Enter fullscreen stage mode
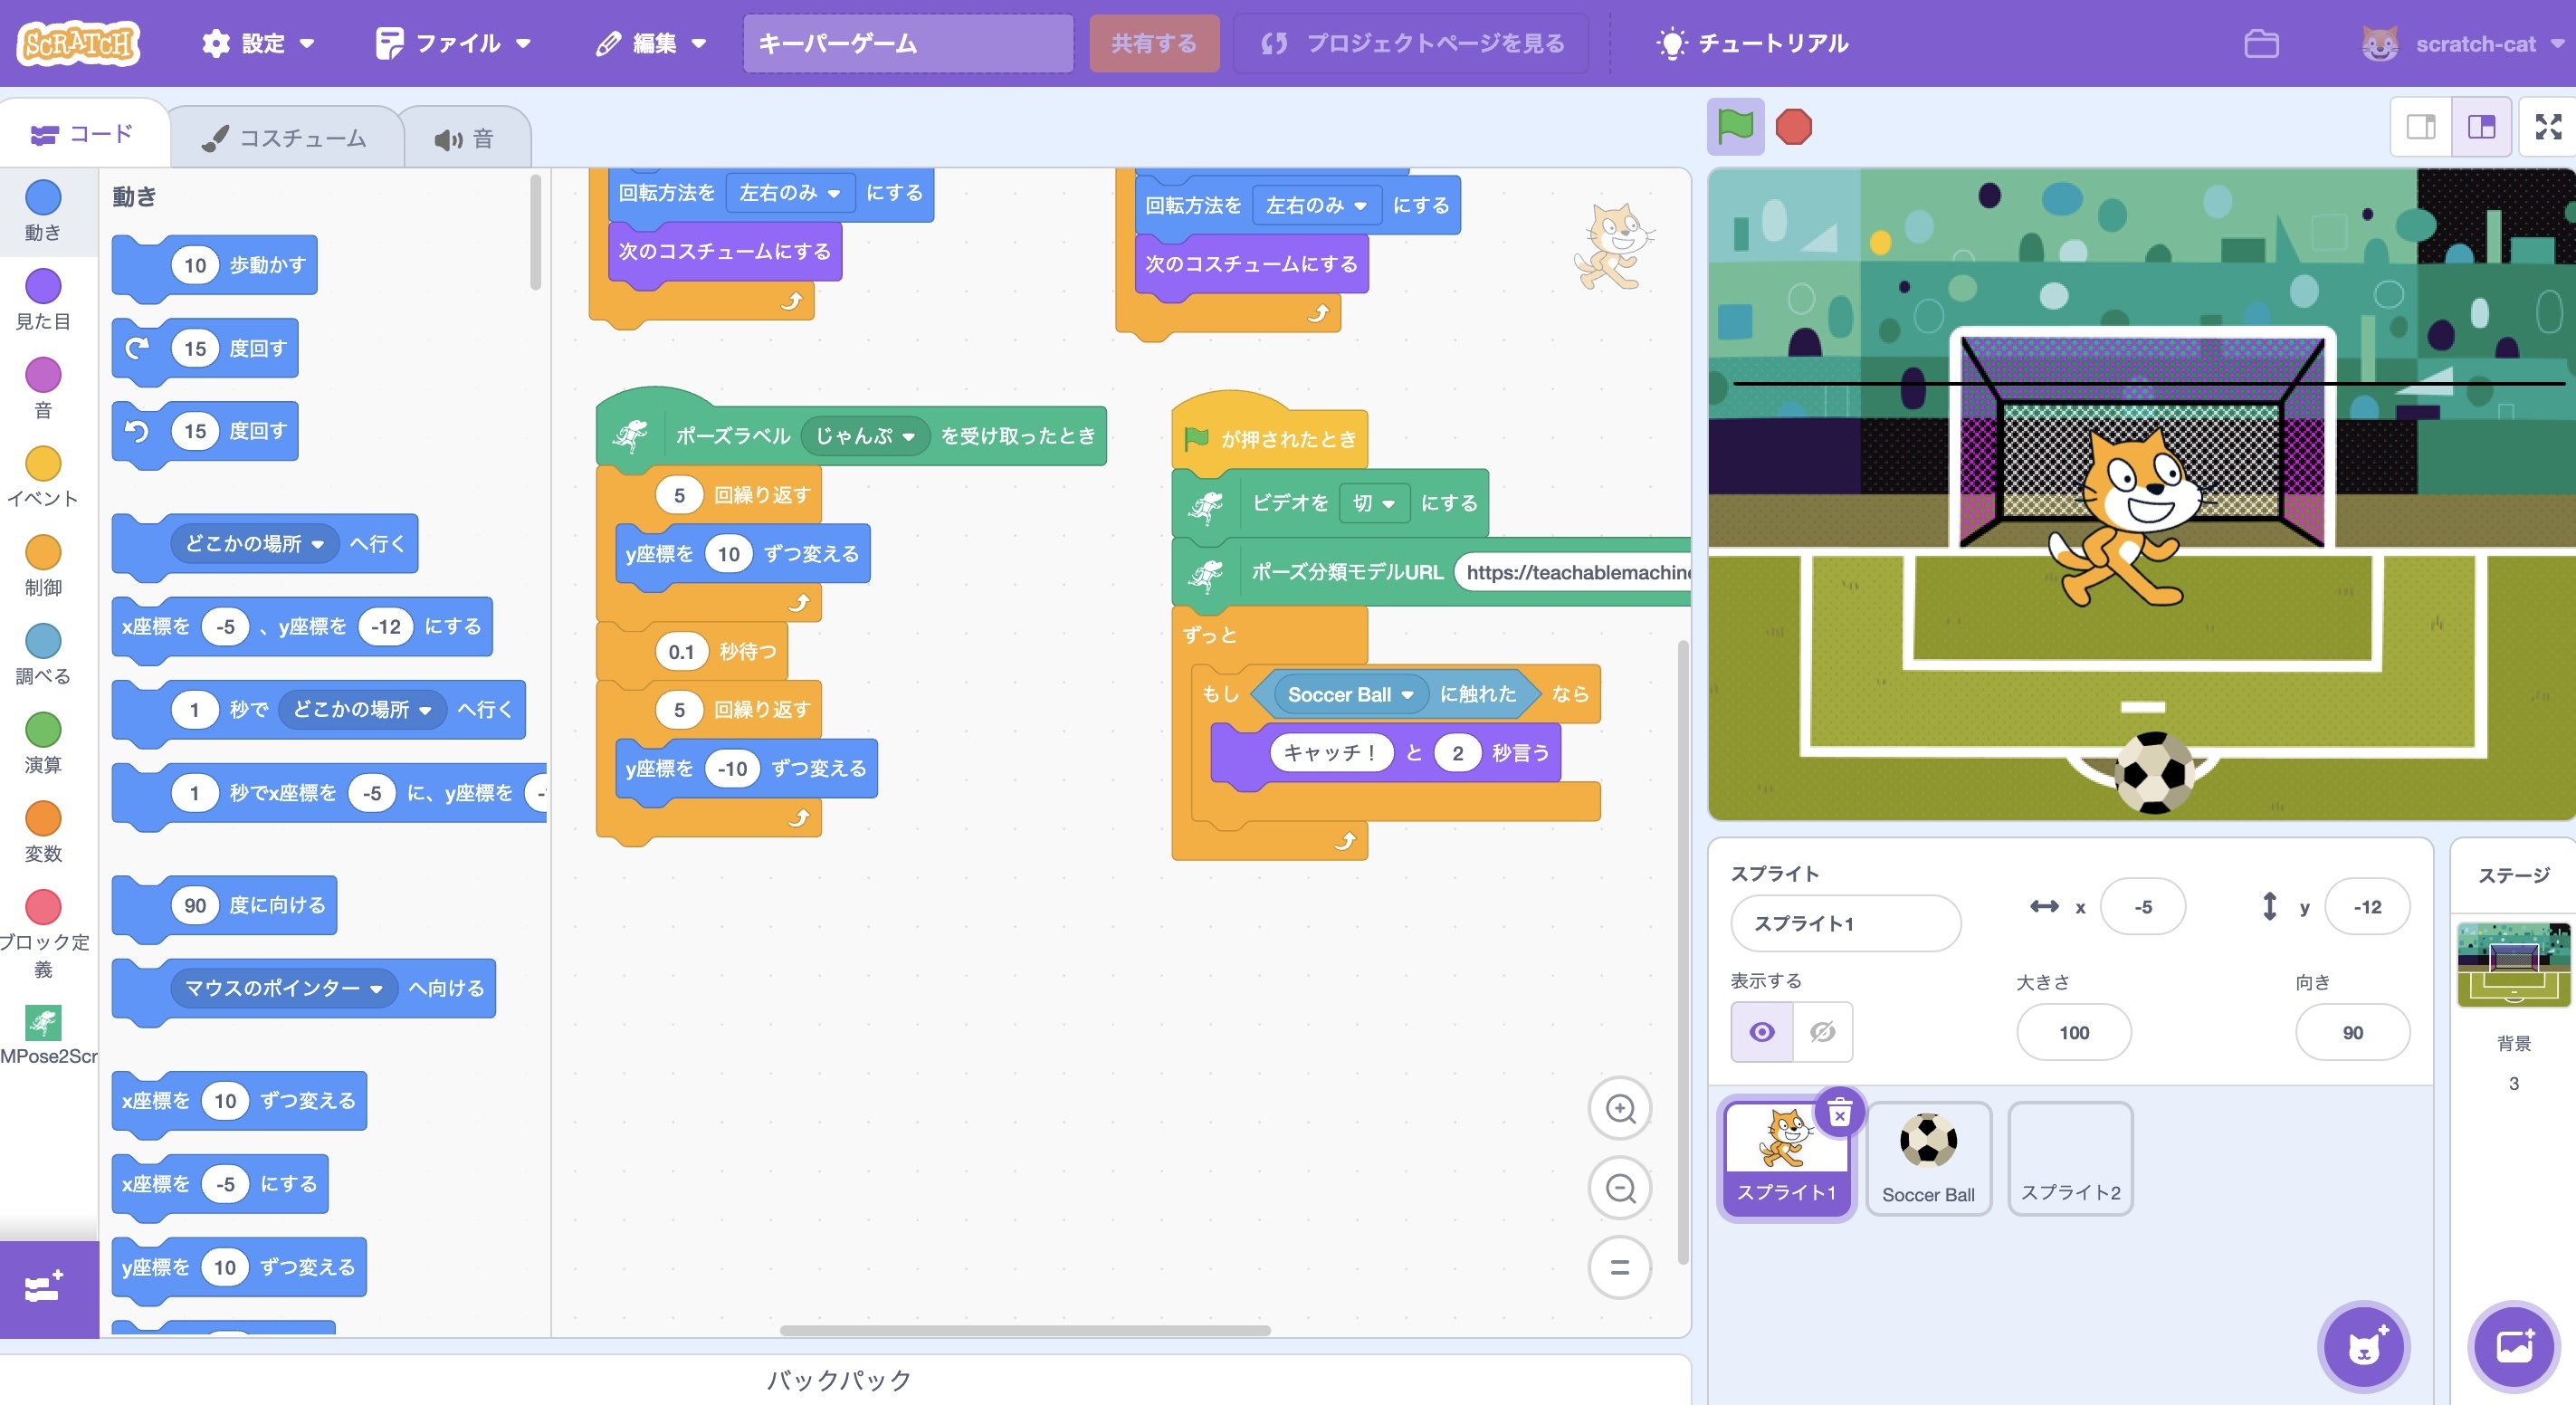Screen dimensions: 2576x1405 (x=2548, y=127)
